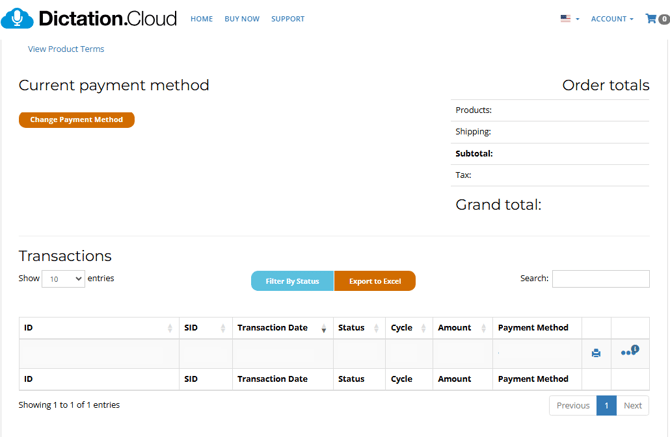Sort table by Amount column

coord(461,328)
